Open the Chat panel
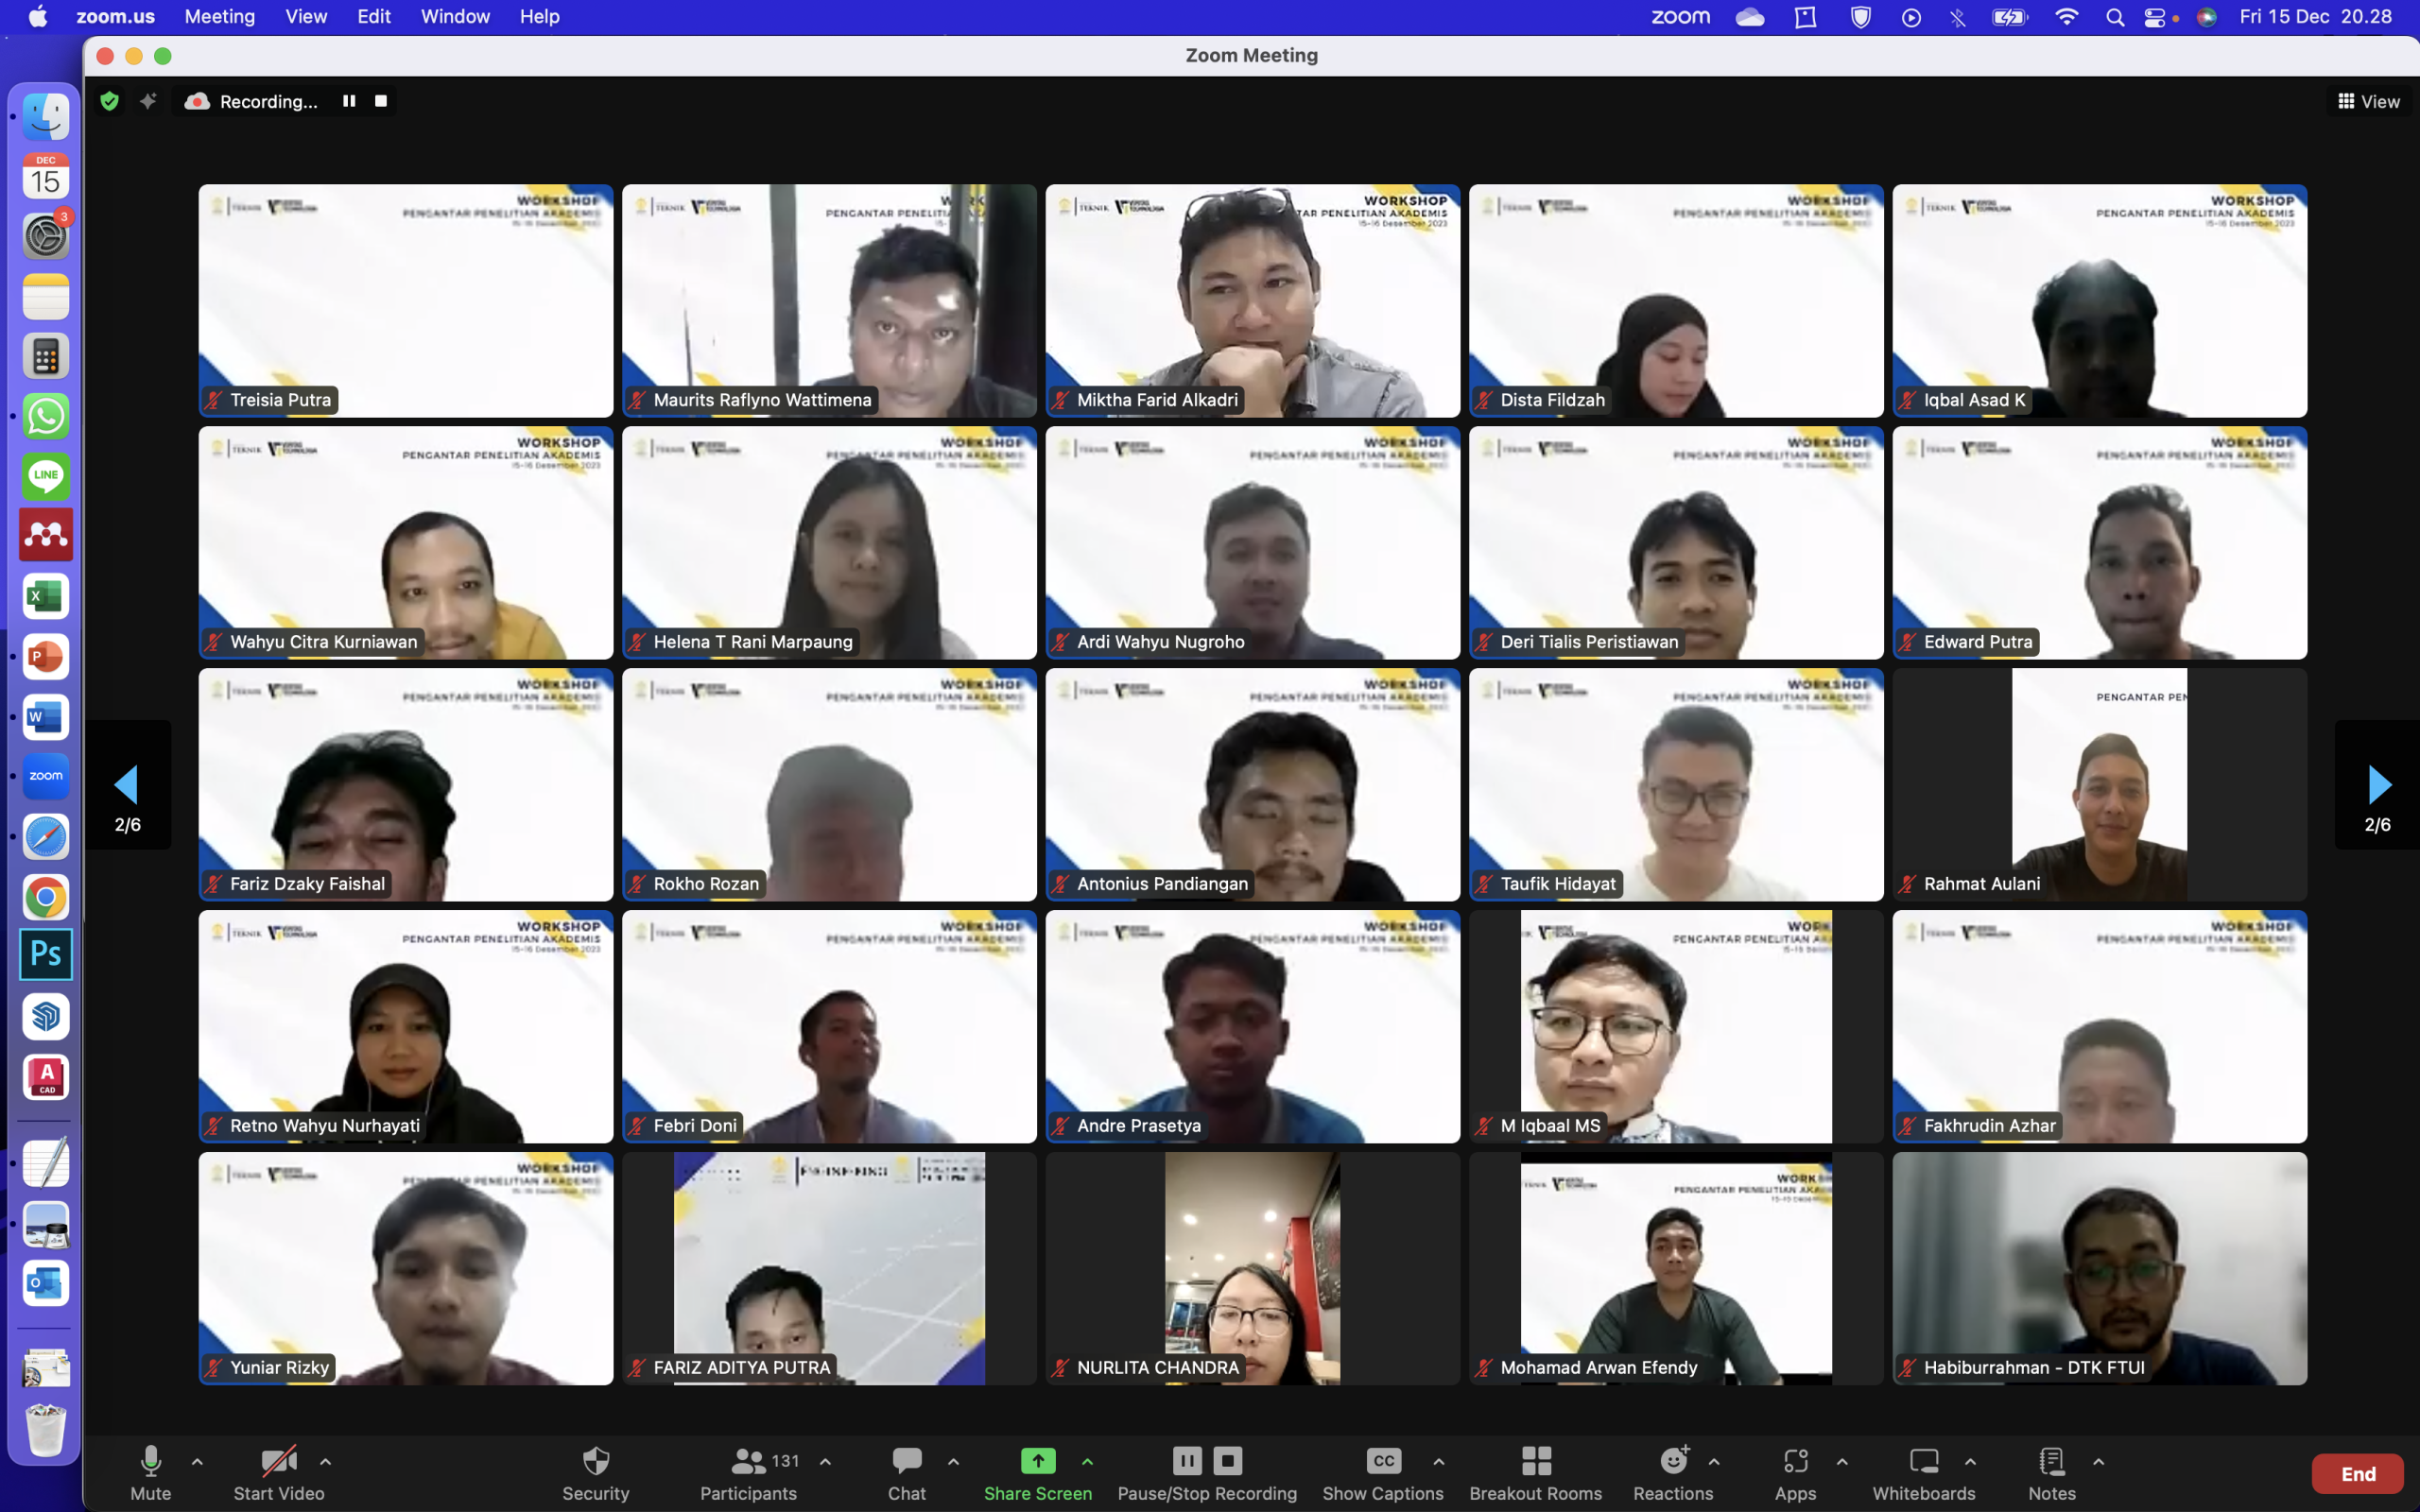The image size is (2420, 1512). (x=906, y=1472)
